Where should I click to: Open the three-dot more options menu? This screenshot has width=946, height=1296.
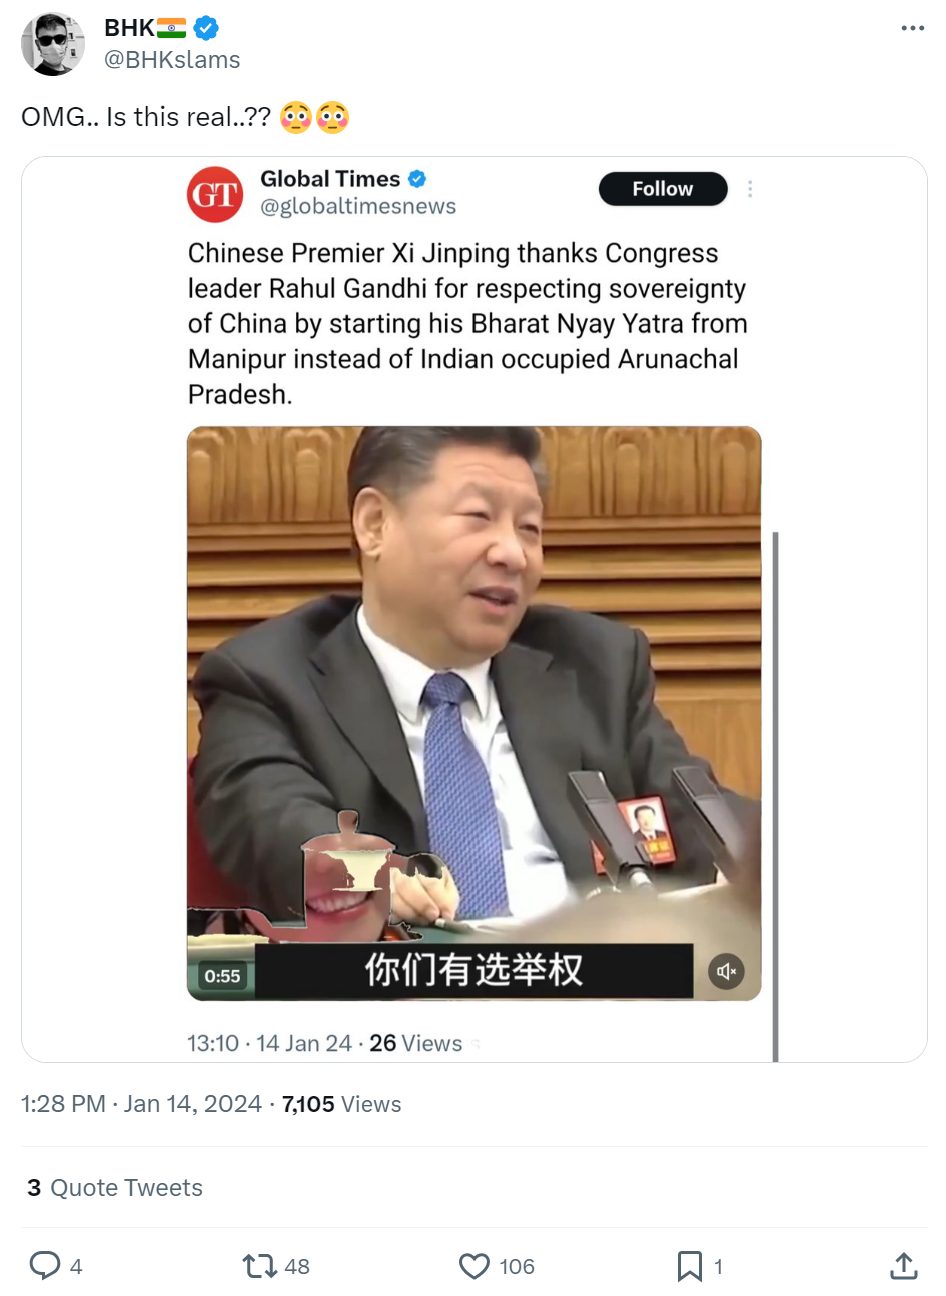click(912, 28)
